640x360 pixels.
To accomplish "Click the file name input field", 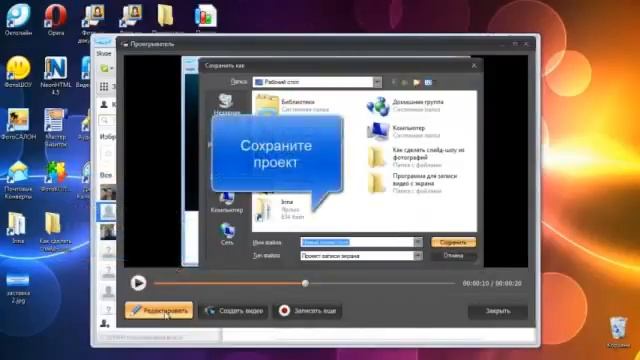I will [357, 242].
